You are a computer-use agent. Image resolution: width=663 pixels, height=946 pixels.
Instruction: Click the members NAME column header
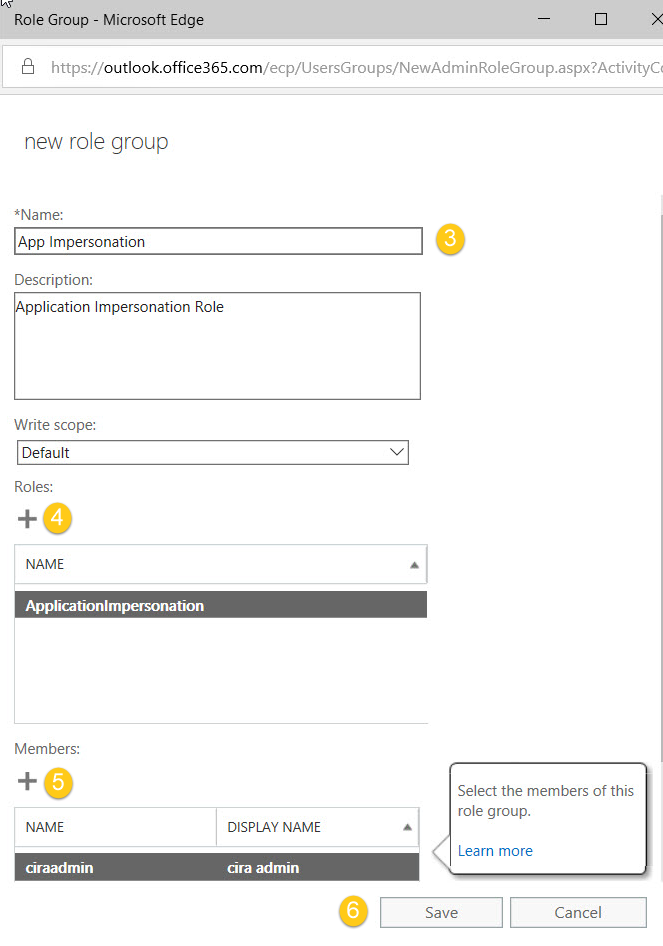coord(115,827)
